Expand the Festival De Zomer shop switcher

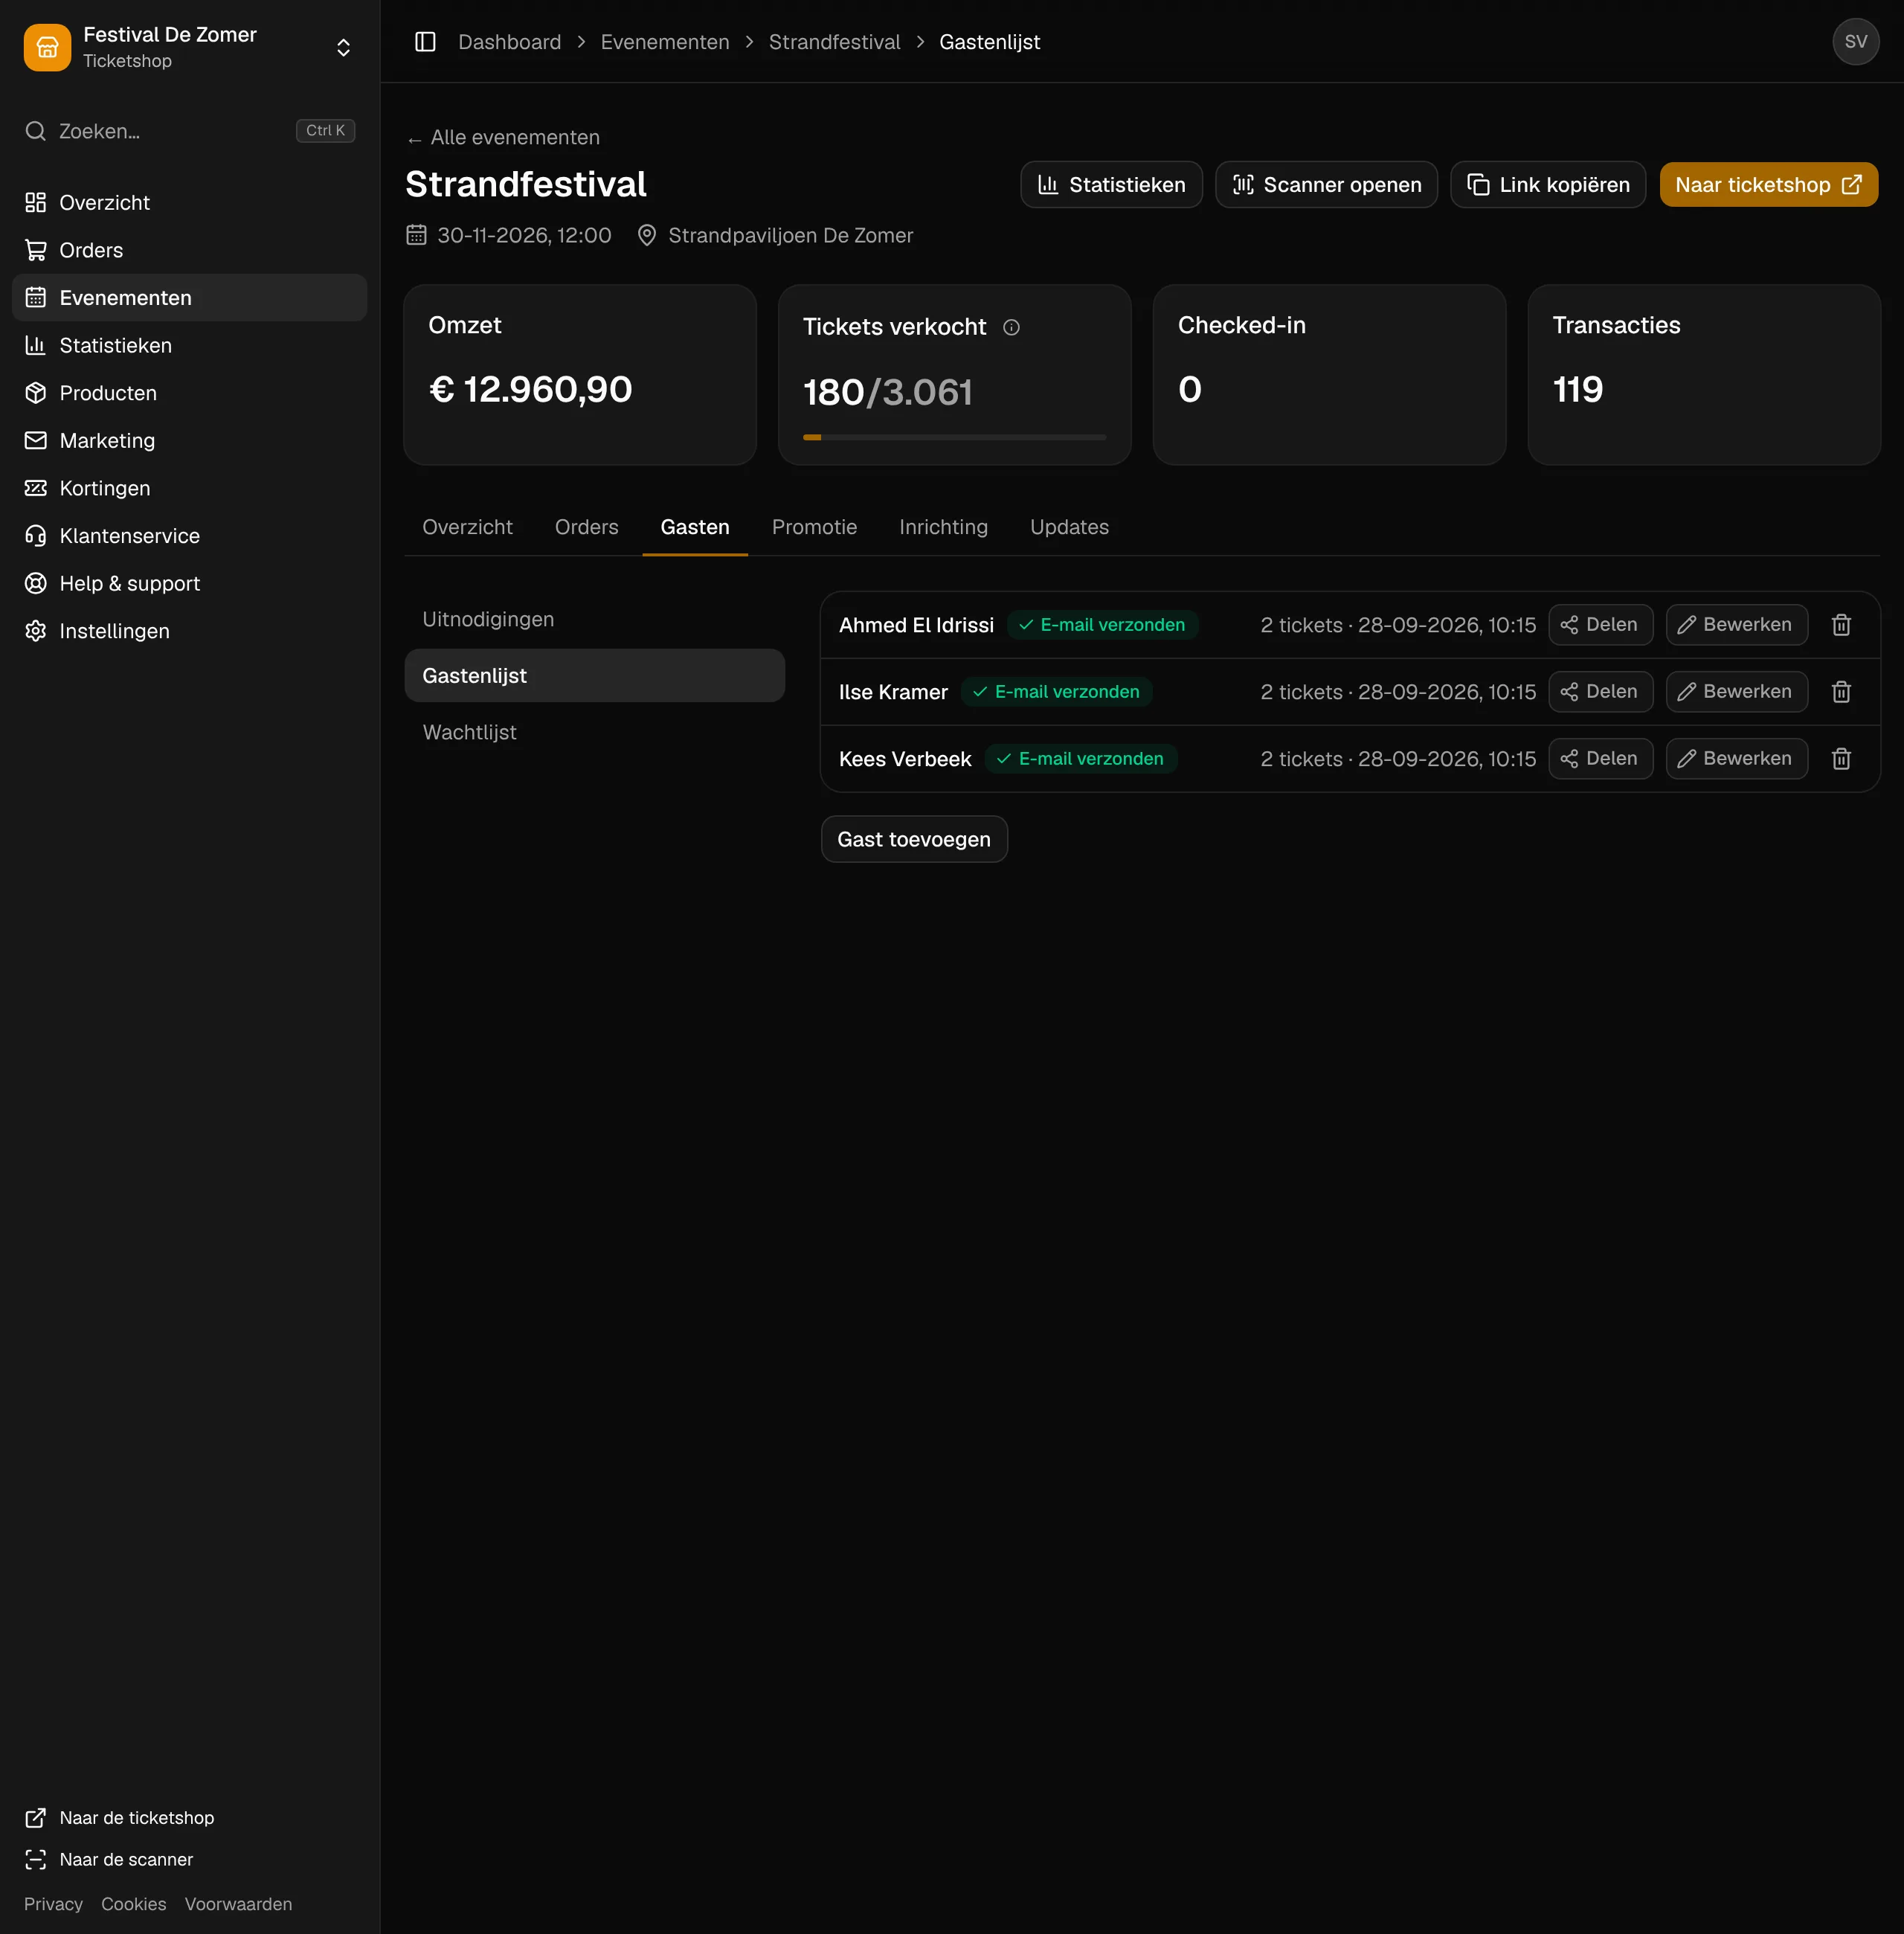coord(343,47)
